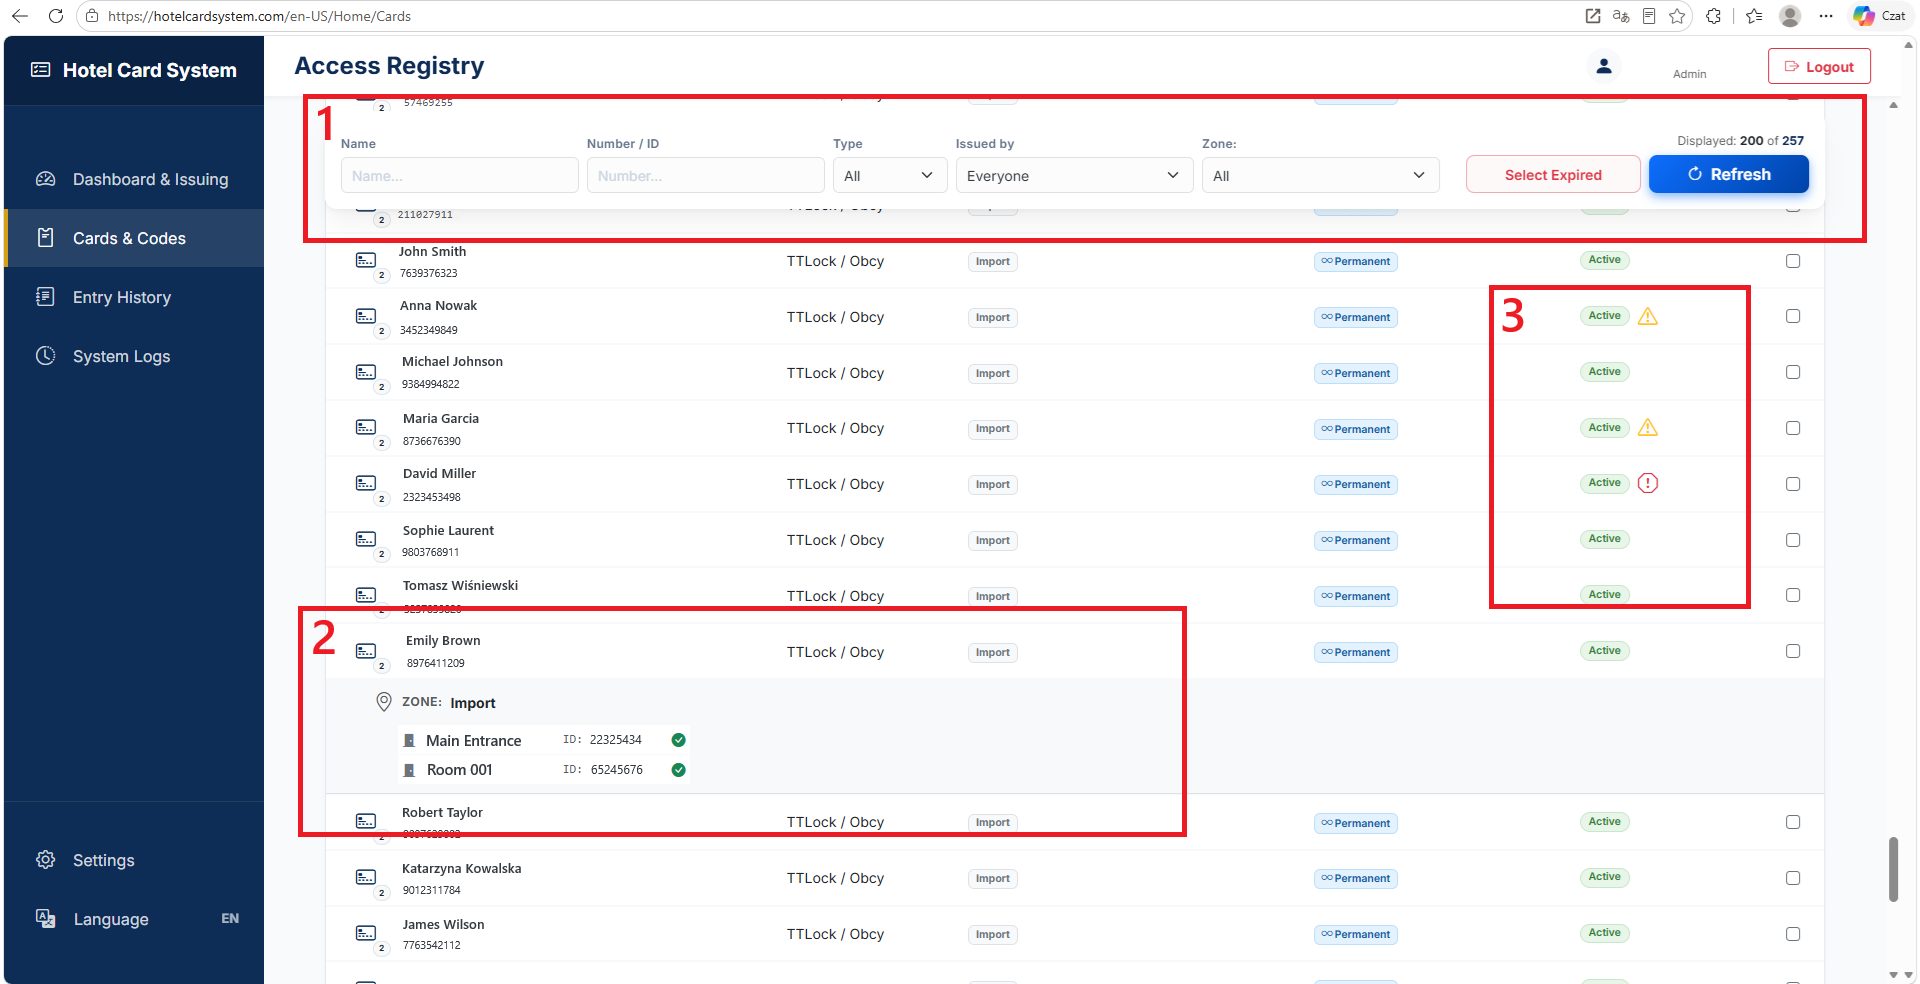The width and height of the screenshot is (1920, 984).
Task: Click the Refresh button
Action: point(1728,174)
